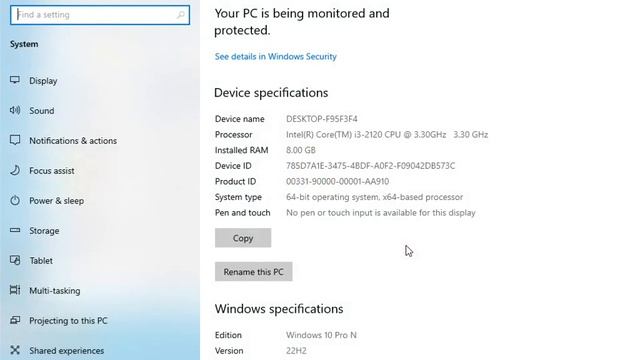Image resolution: width=640 pixels, height=360 pixels.
Task: Click Product ID 00331-90000-00001-AA910
Action: pos(337,181)
